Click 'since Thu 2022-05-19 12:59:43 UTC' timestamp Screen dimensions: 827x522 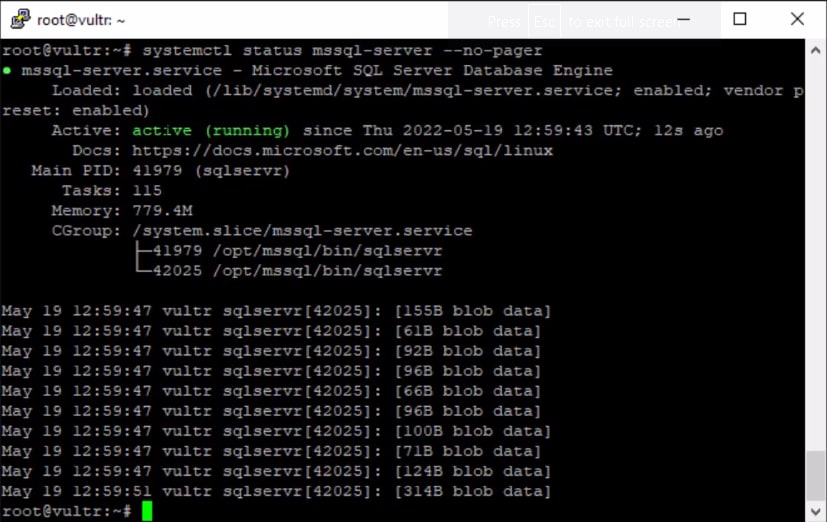pyautogui.click(x=472, y=130)
